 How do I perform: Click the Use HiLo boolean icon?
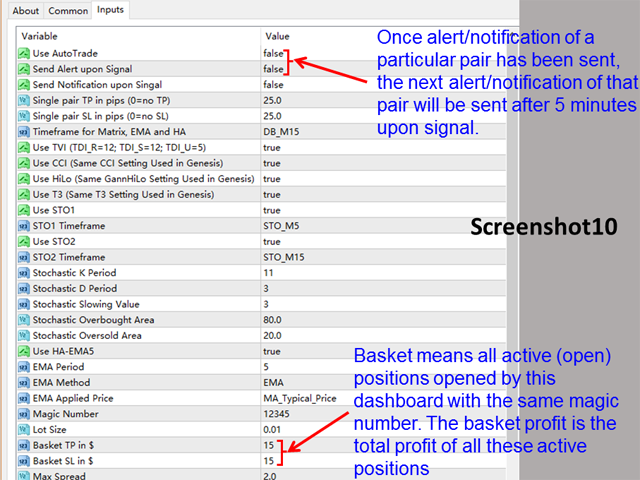click(x=24, y=179)
